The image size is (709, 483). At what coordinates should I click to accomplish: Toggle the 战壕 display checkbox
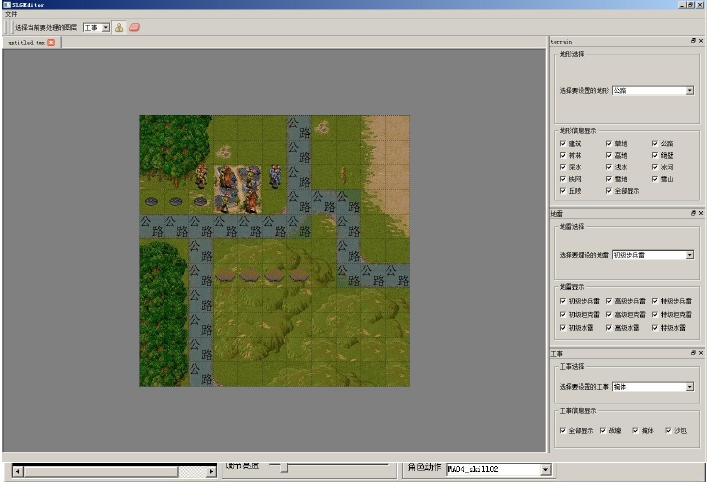603,431
